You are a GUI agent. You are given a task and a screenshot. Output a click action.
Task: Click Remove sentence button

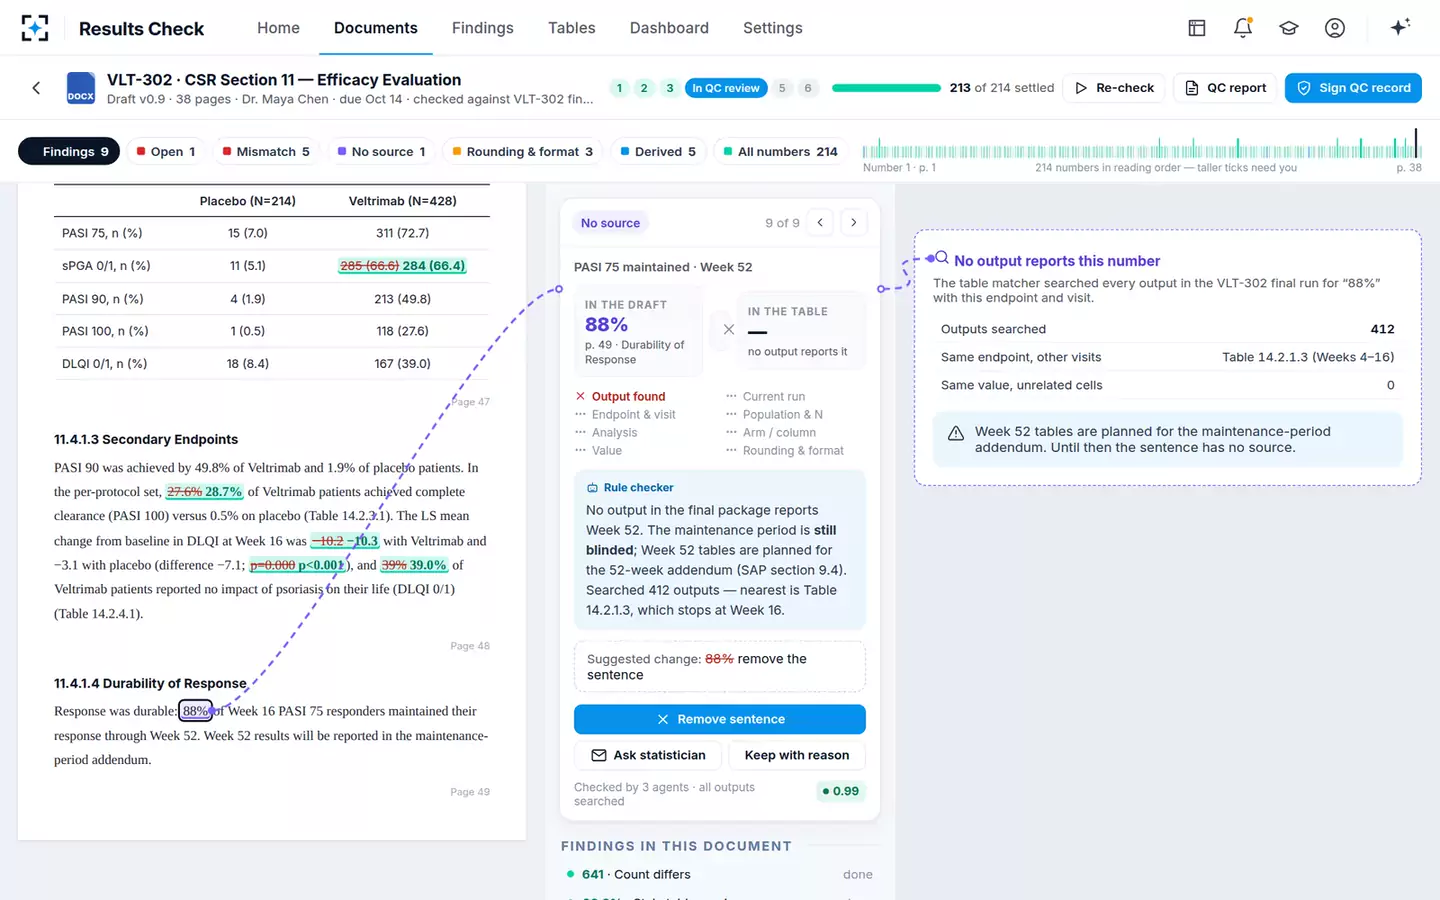tap(720, 719)
